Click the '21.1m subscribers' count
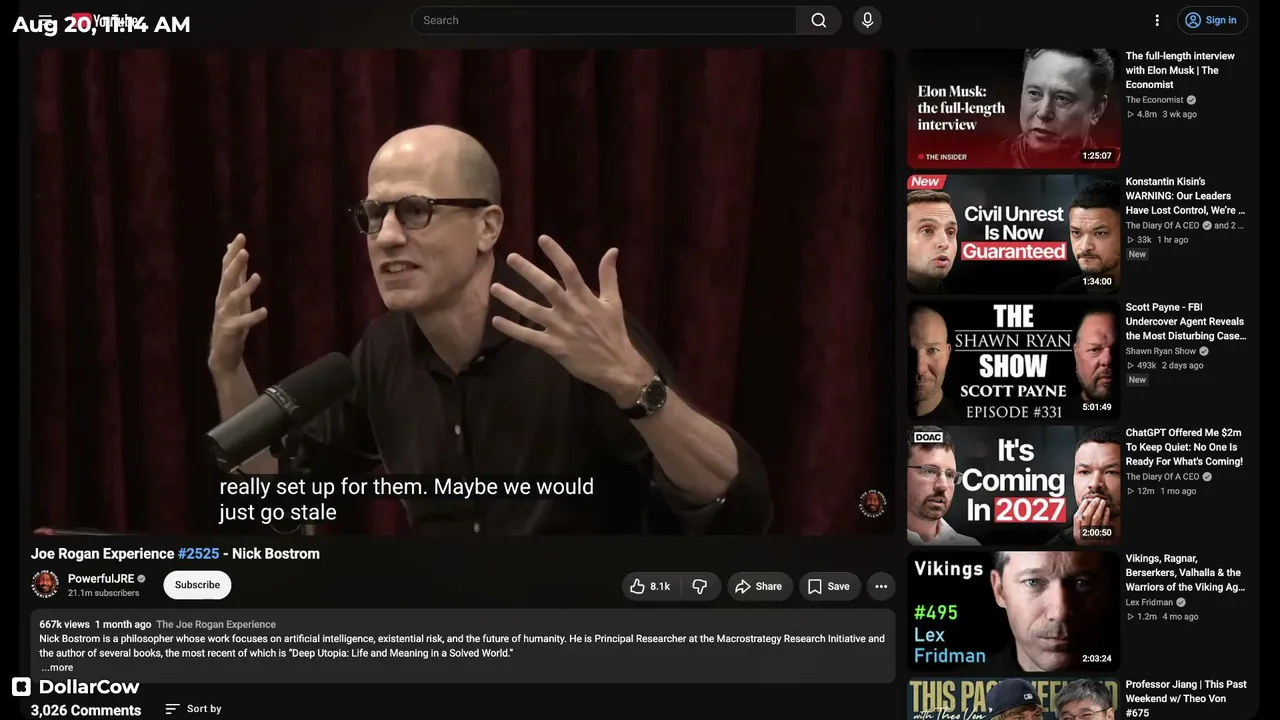This screenshot has width=1280, height=720. click(x=104, y=593)
